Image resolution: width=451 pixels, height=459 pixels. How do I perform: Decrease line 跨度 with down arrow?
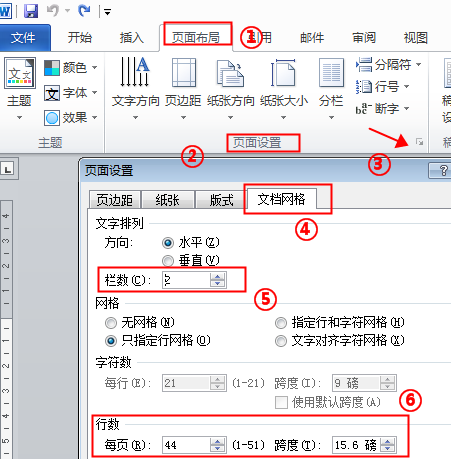tap(388, 449)
